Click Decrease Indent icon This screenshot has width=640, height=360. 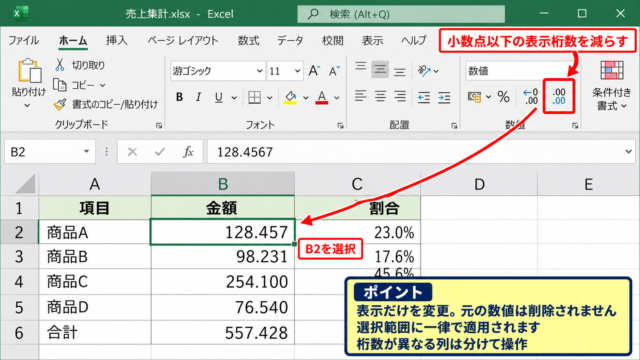point(424,98)
